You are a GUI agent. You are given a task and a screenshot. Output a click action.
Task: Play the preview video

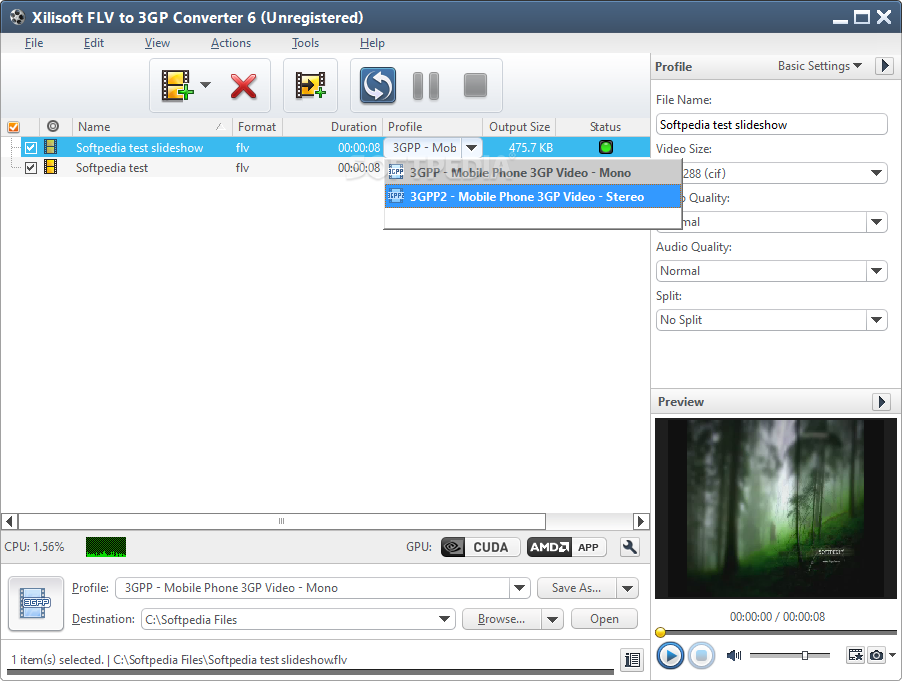coord(670,656)
